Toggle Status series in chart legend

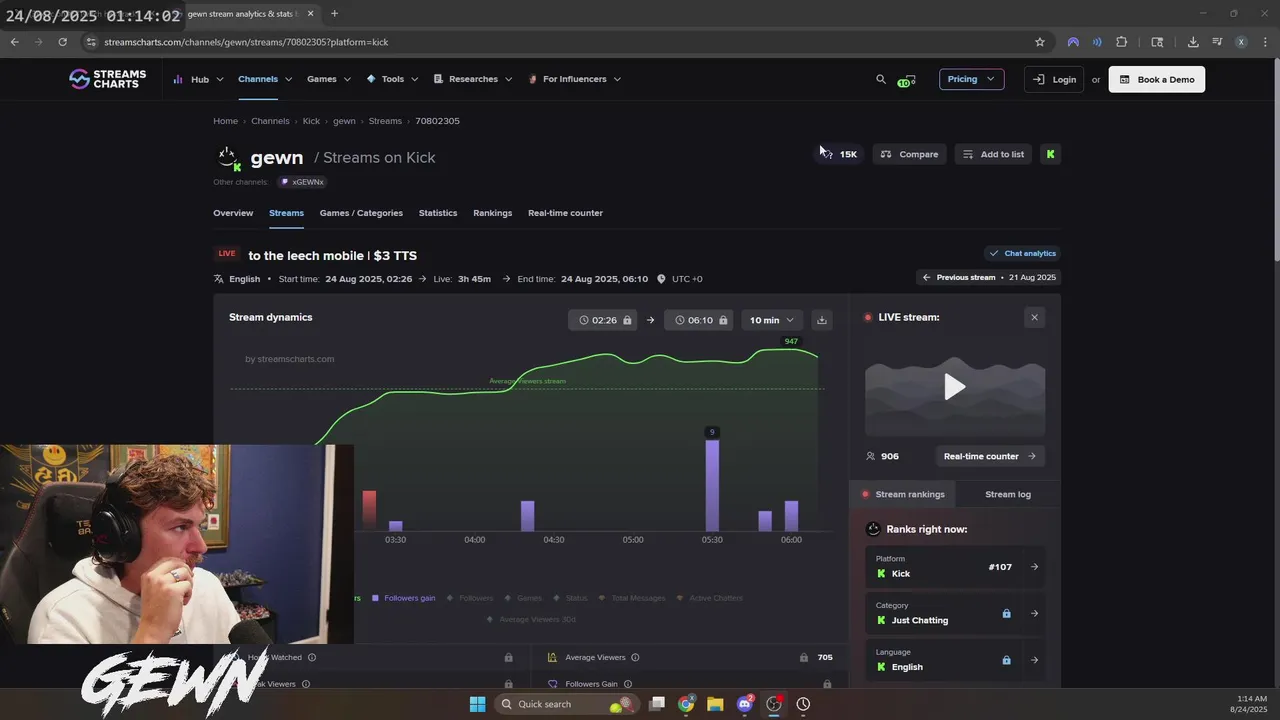pyautogui.click(x=570, y=598)
